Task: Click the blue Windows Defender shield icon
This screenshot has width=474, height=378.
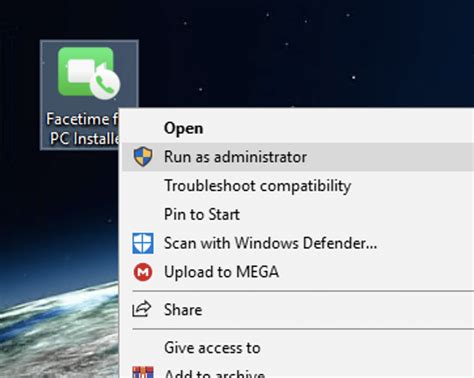Action: [143, 243]
